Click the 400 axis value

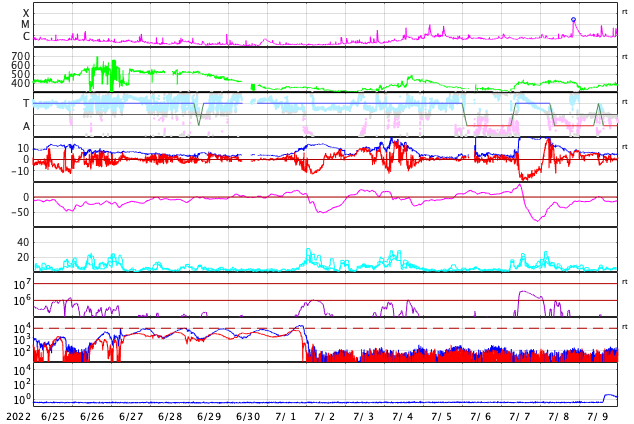pyautogui.click(x=21, y=83)
